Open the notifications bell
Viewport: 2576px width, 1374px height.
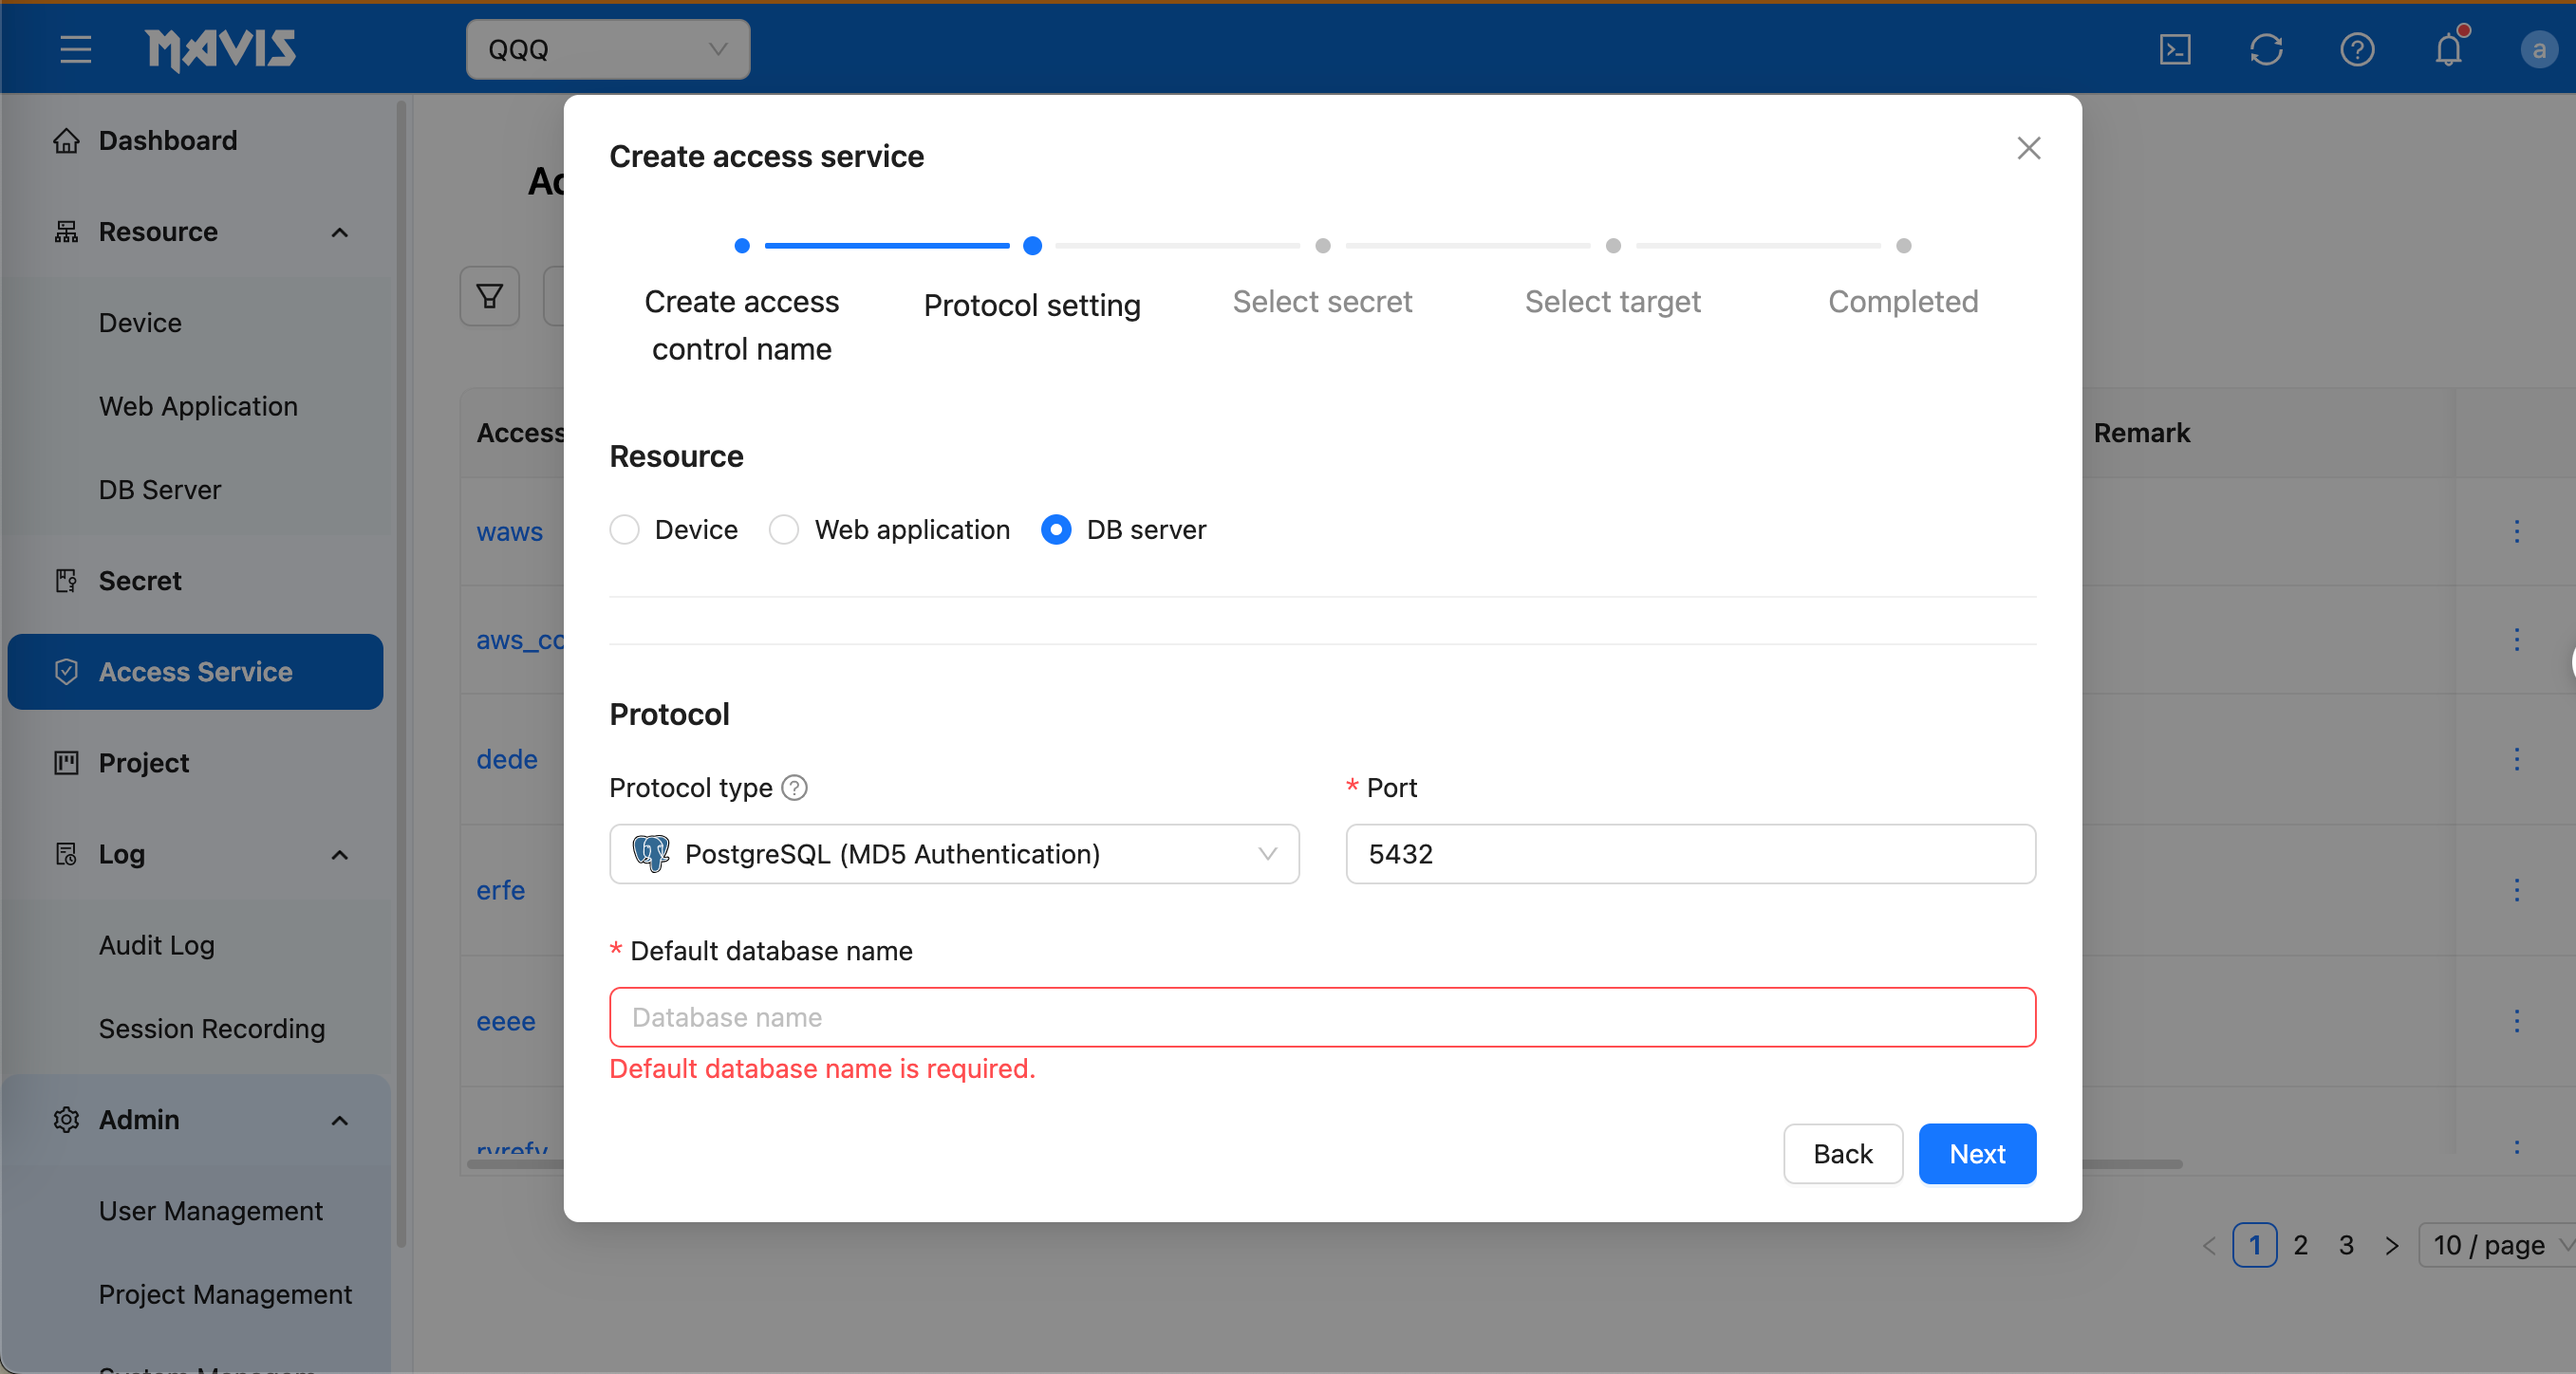pos(2447,49)
